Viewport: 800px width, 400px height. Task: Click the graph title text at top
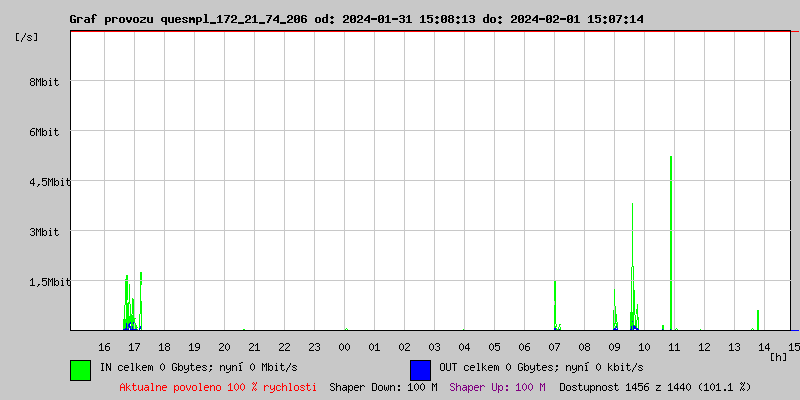pyautogui.click(x=357, y=20)
